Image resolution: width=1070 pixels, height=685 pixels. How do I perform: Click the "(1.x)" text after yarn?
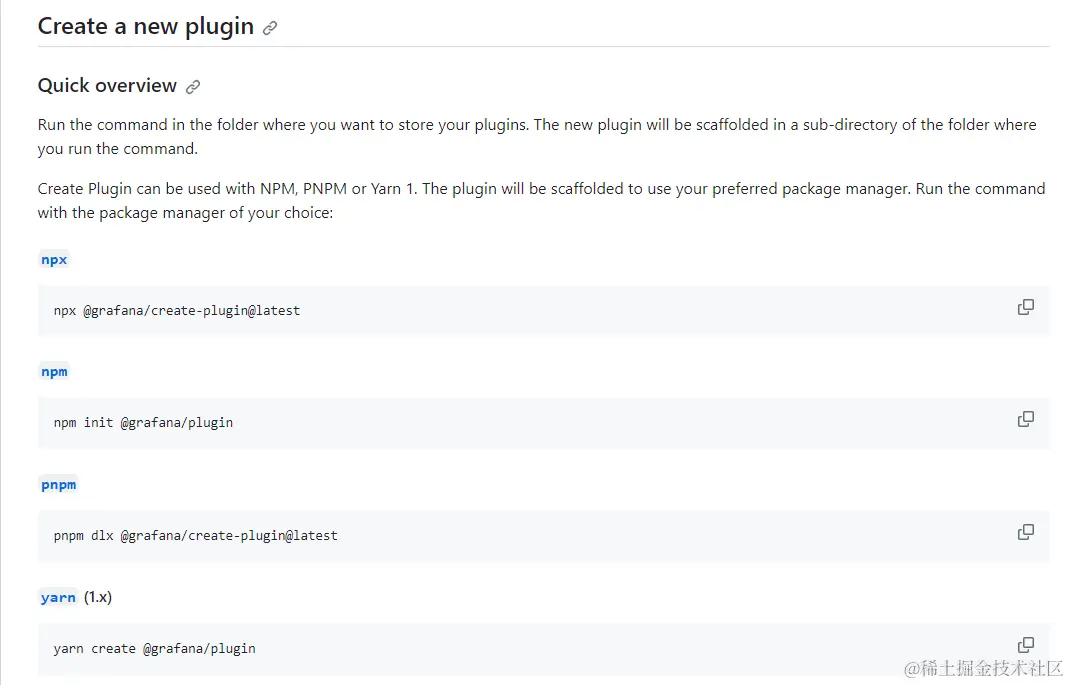(x=98, y=597)
